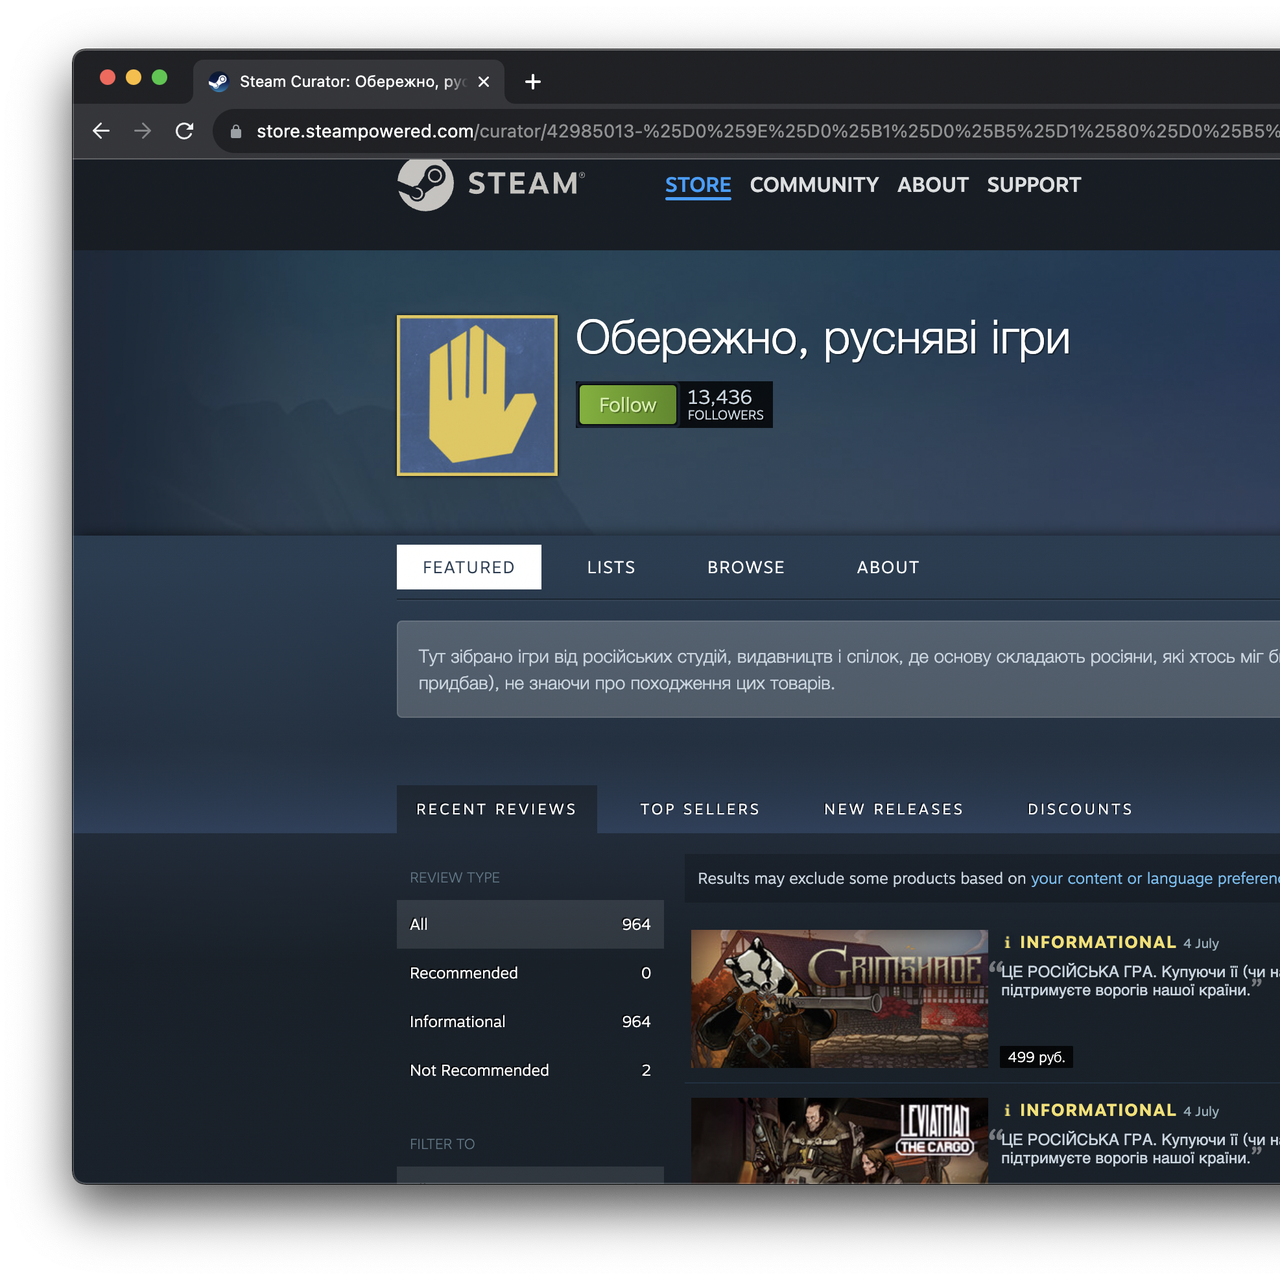This screenshot has height=1280, width=1280.
Task: Click the FILTER TO heading
Action: click(x=442, y=1144)
